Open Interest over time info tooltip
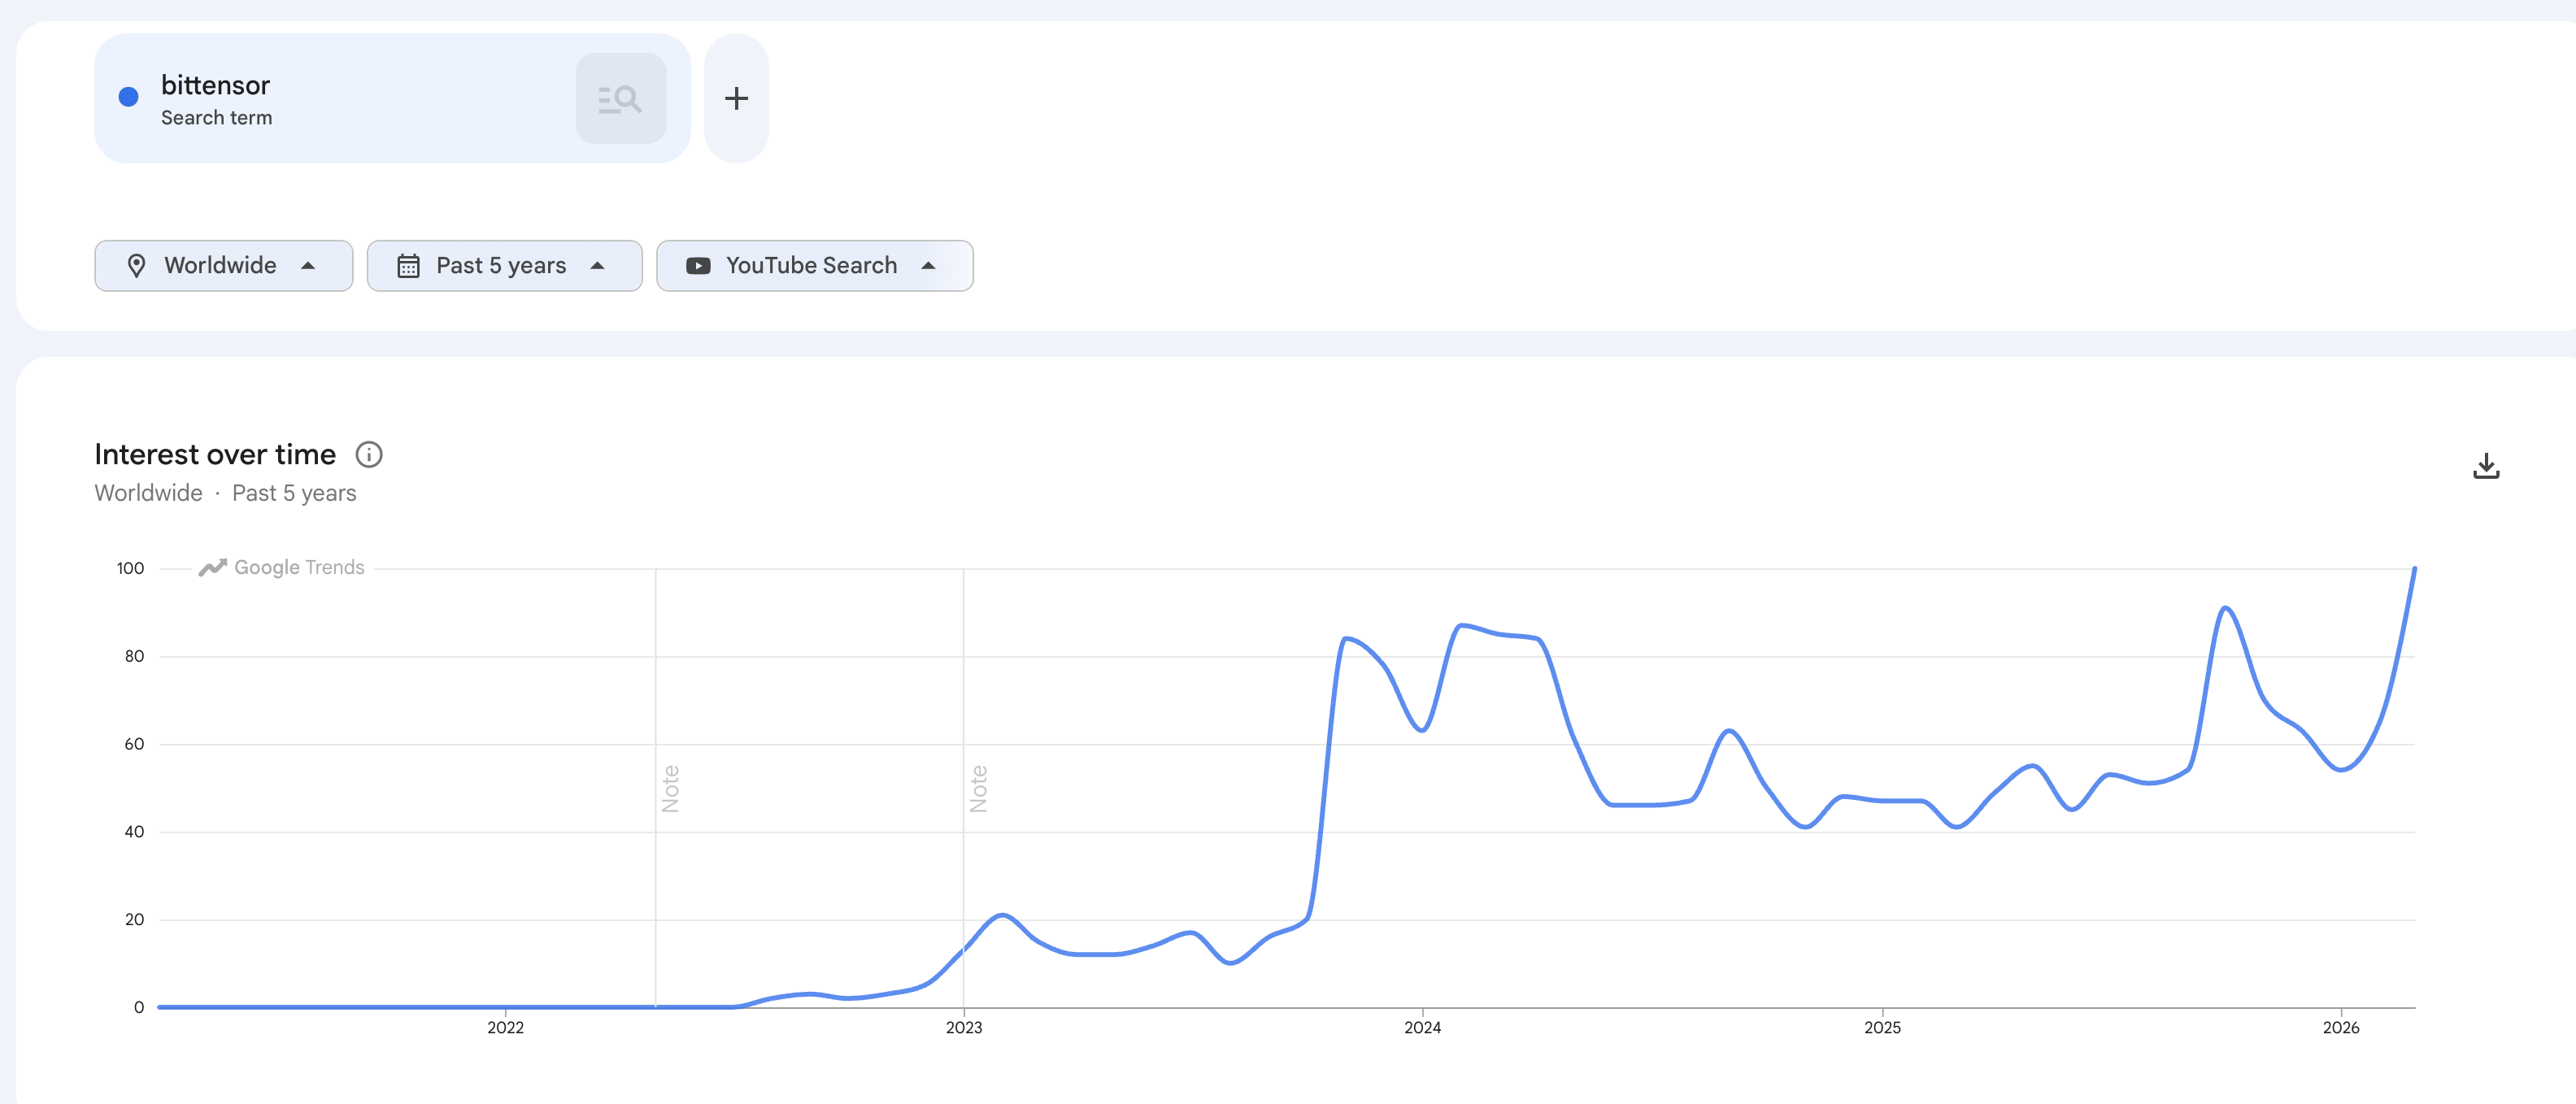The width and height of the screenshot is (2576, 1104). click(369, 455)
